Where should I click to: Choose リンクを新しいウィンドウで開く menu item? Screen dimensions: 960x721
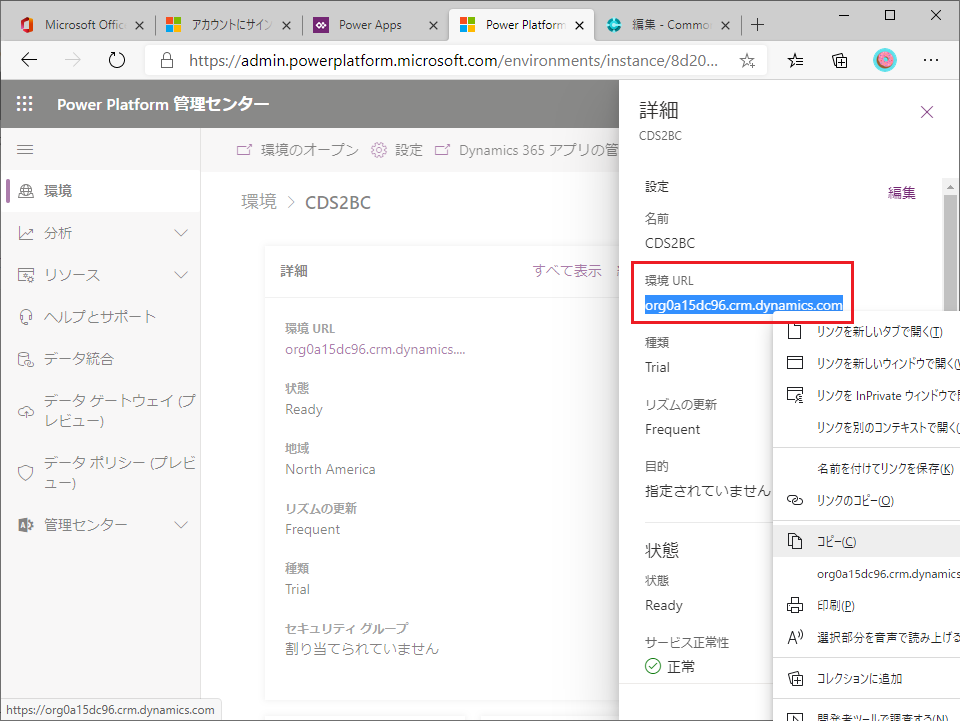pyautogui.click(x=867, y=364)
